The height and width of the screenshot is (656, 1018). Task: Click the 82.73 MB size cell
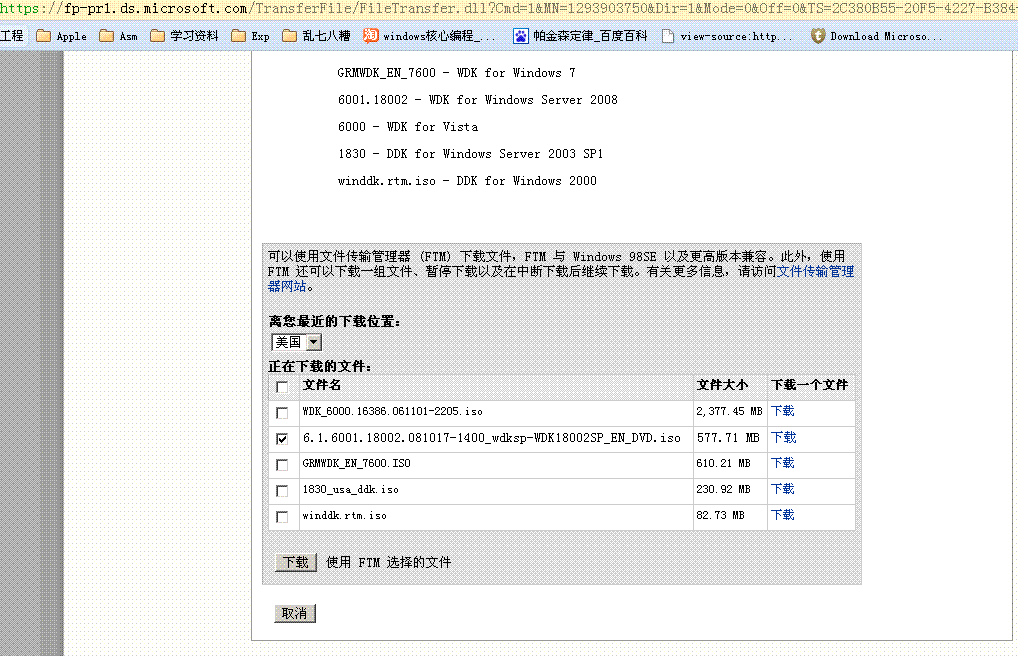[x=720, y=515]
